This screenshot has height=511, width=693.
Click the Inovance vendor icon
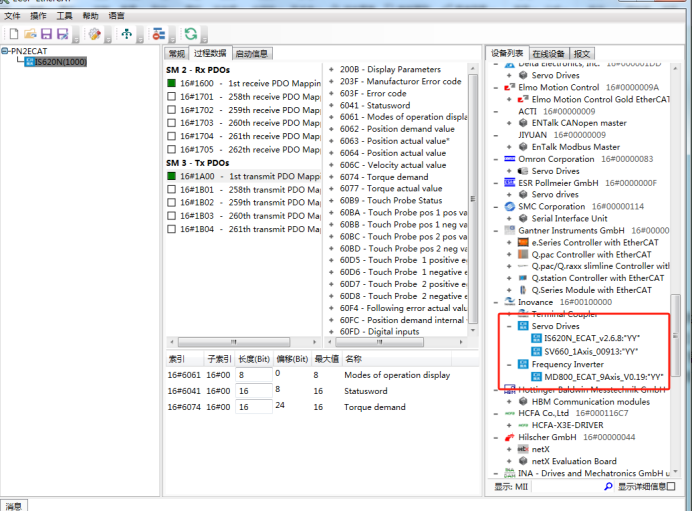510,301
